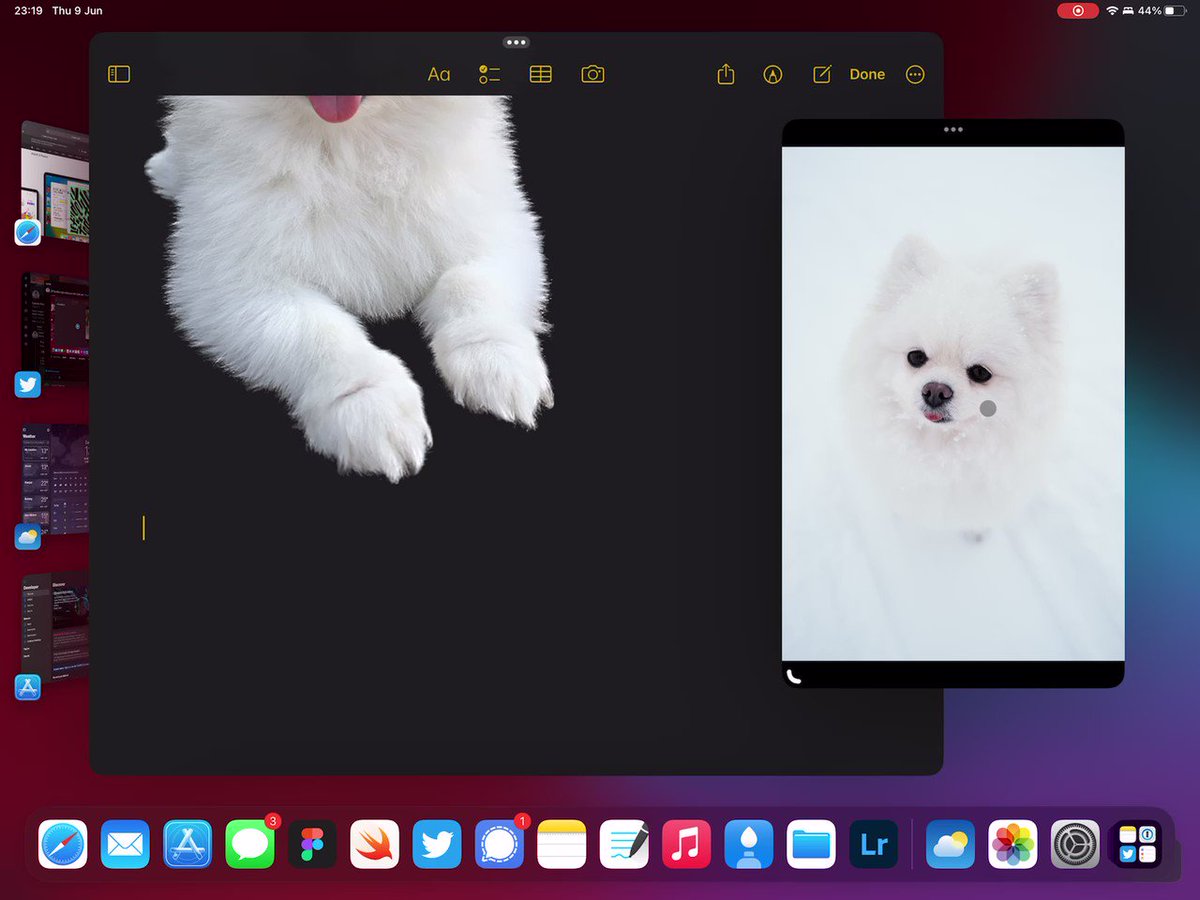
Task: Tap the Done button
Action: pyautogui.click(x=867, y=74)
